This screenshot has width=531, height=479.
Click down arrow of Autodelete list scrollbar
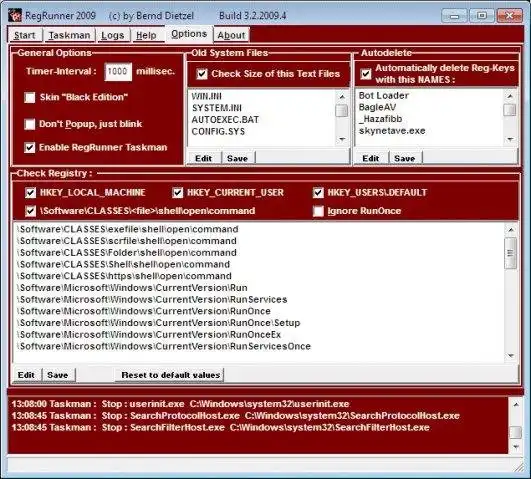click(510, 139)
